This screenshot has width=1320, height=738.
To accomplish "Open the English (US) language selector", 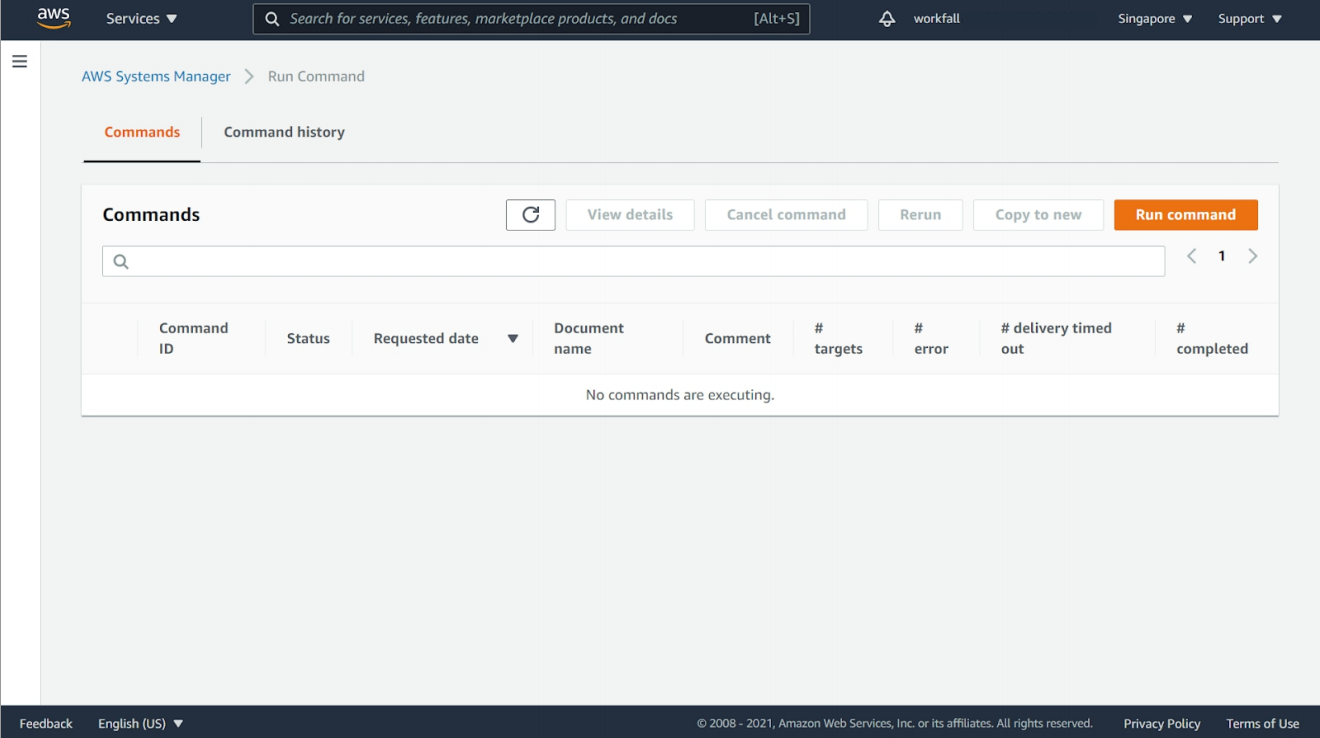I will (x=141, y=724).
